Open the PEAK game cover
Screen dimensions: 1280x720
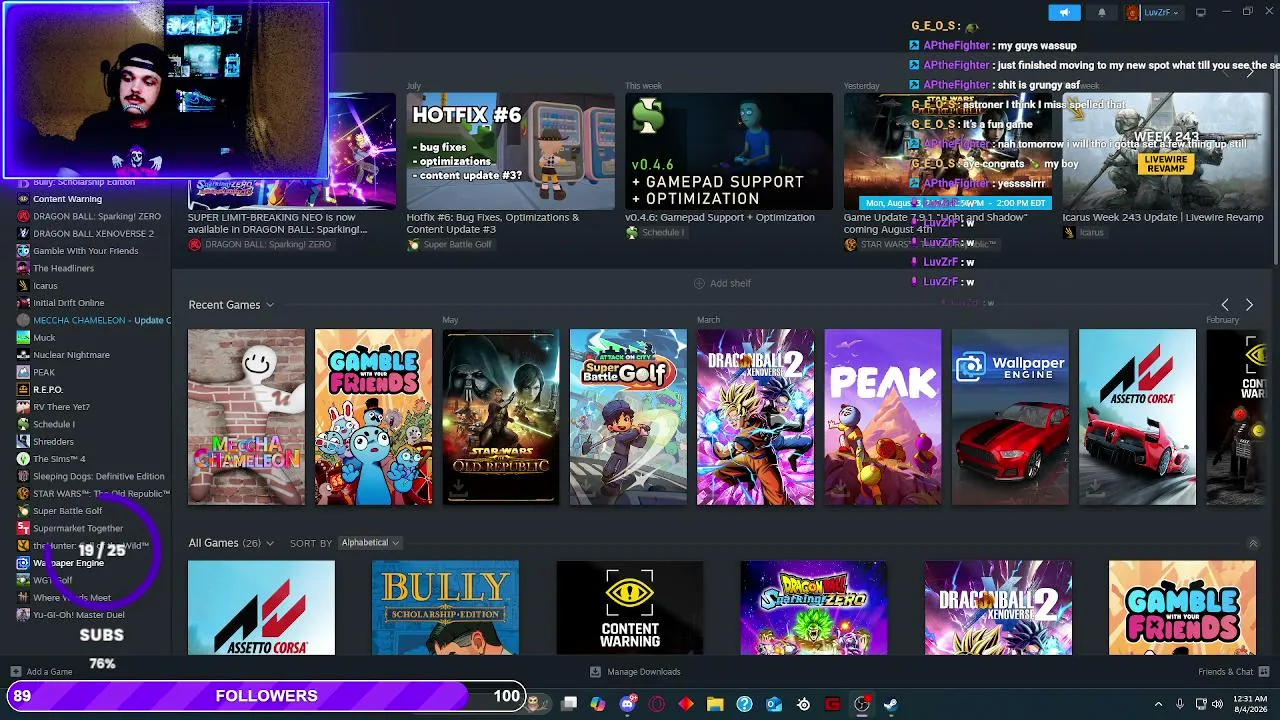click(883, 417)
